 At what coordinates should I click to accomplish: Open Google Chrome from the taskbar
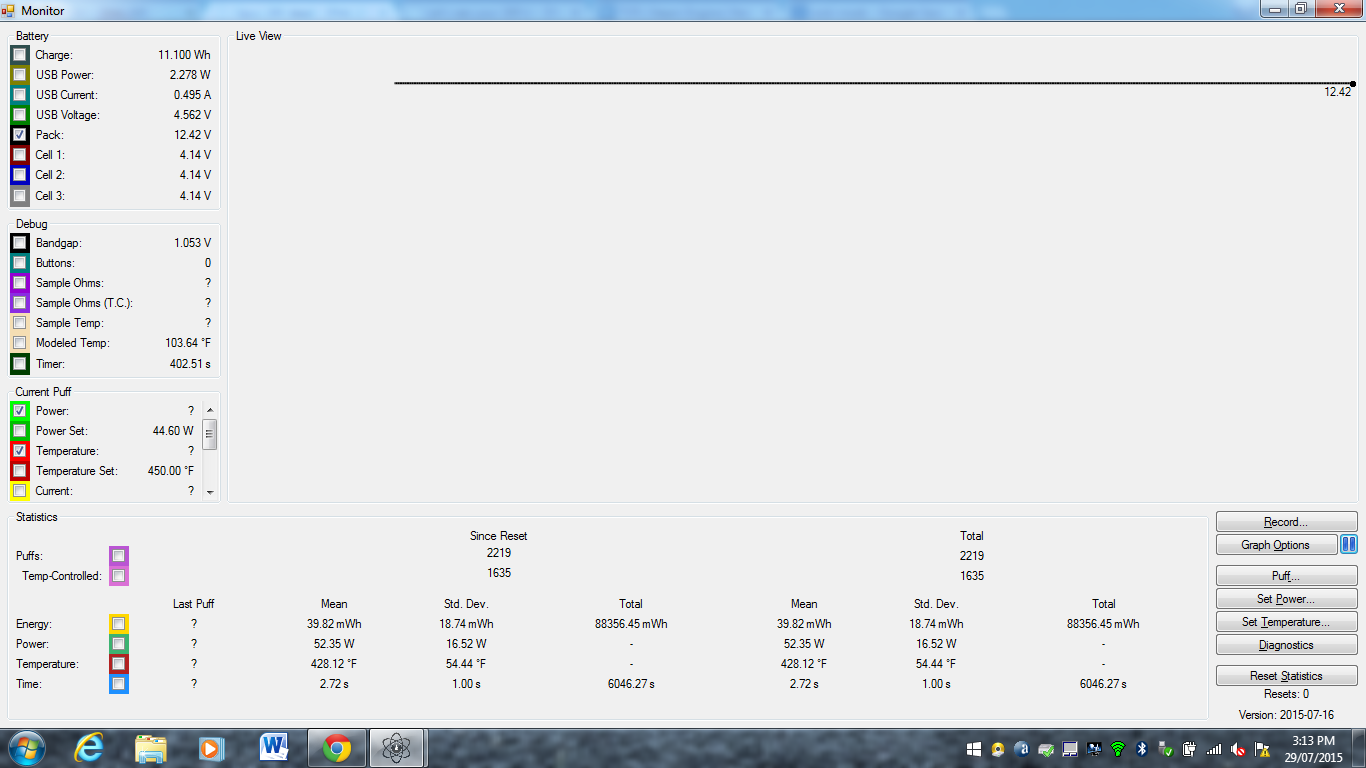coord(336,748)
